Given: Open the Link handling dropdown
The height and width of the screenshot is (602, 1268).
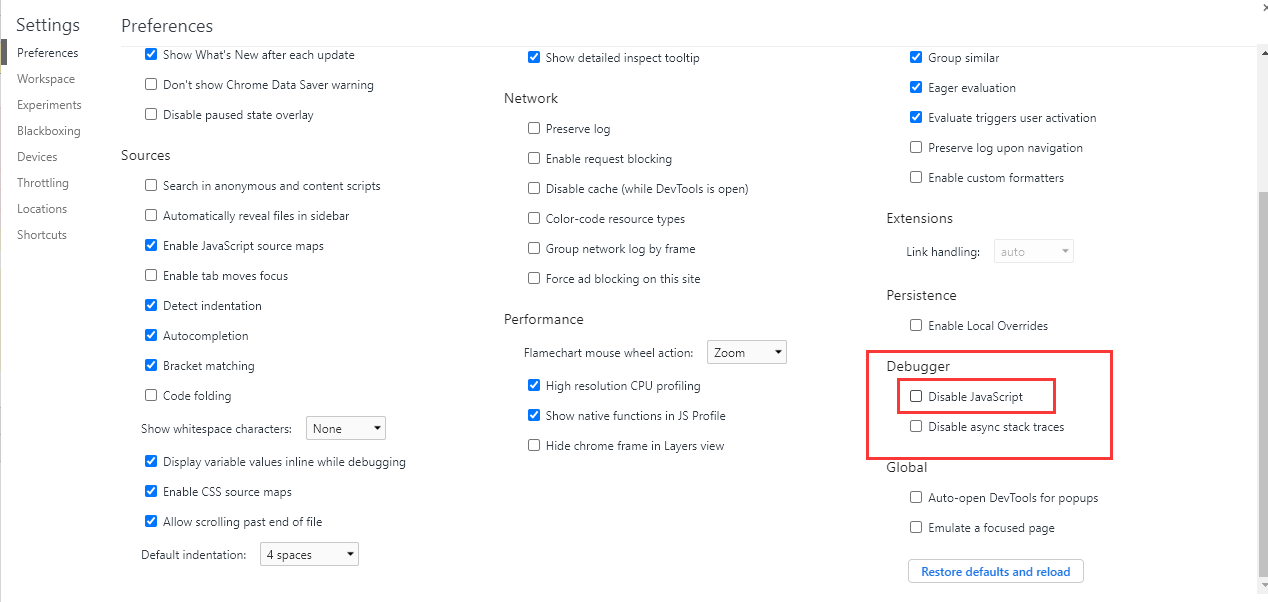Looking at the screenshot, I should click(1033, 252).
